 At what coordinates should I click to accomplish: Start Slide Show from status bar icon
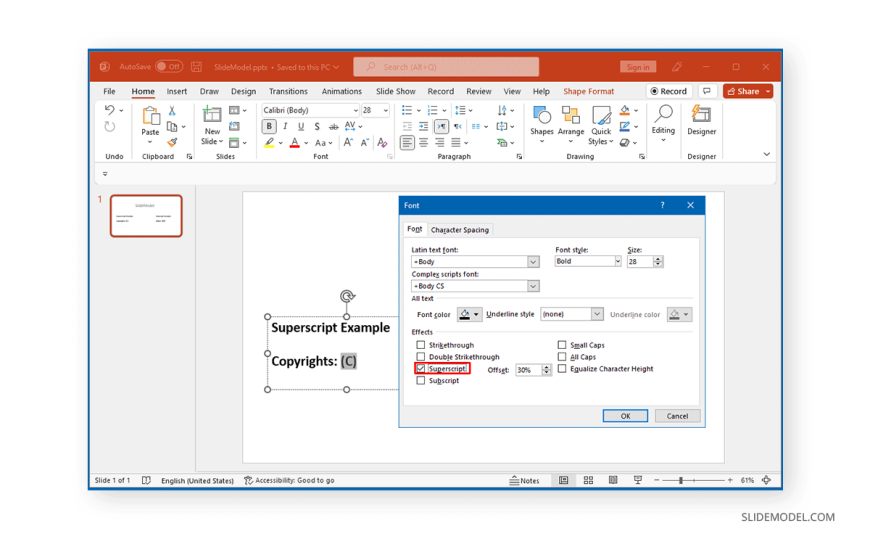(x=638, y=480)
